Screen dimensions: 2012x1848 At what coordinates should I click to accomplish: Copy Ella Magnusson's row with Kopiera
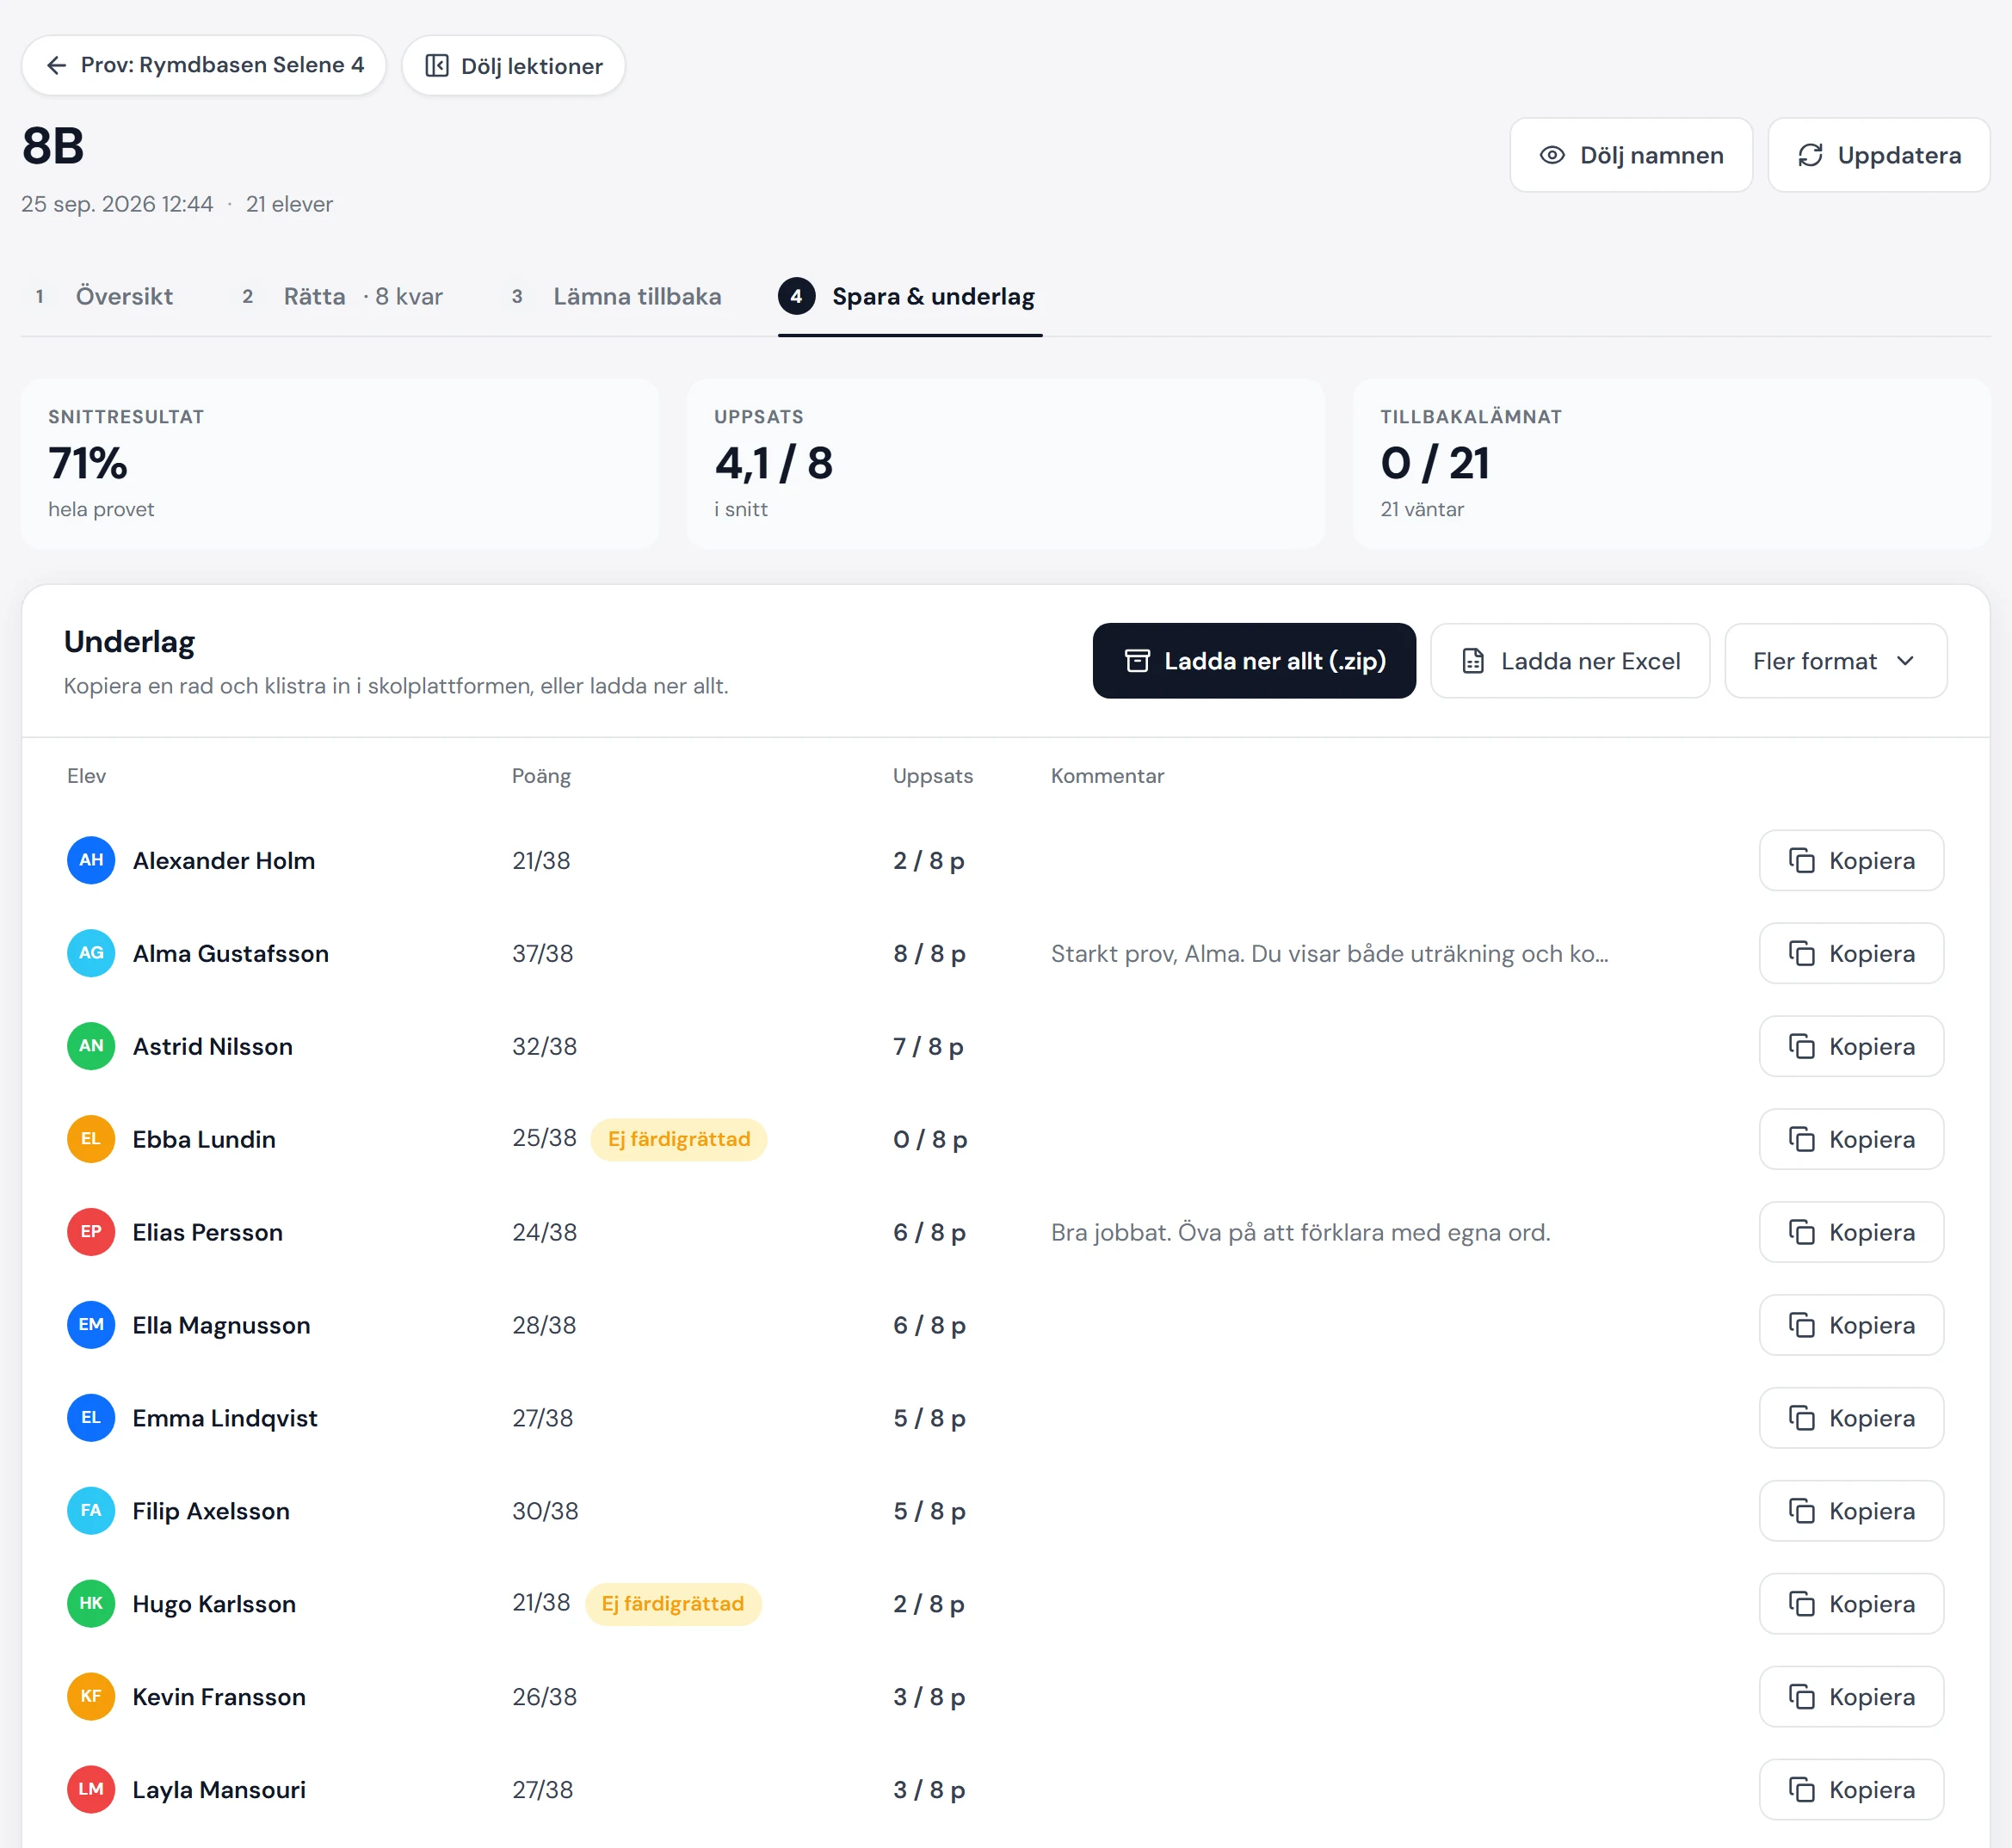pos(1852,1325)
